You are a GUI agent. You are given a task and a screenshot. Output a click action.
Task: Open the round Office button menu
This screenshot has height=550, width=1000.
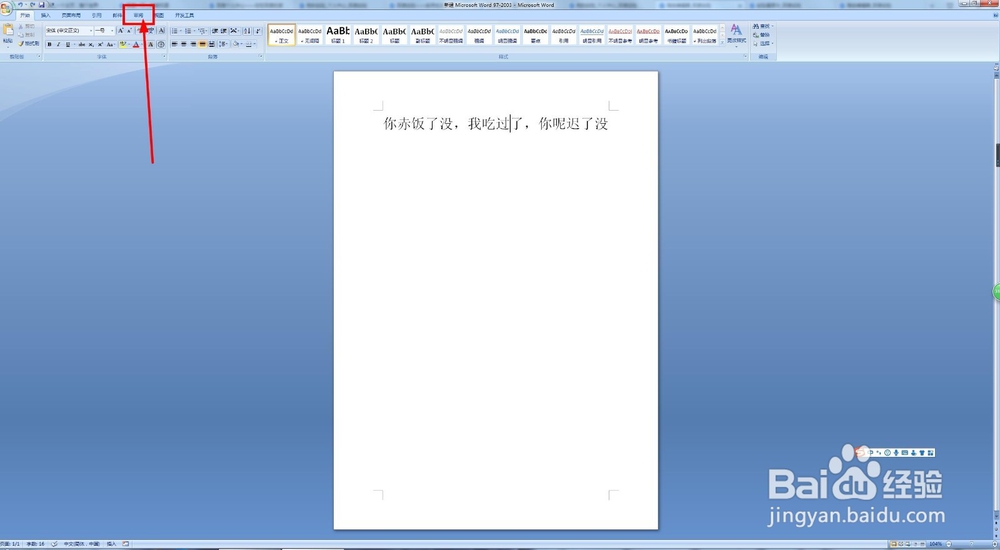tap(6, 8)
